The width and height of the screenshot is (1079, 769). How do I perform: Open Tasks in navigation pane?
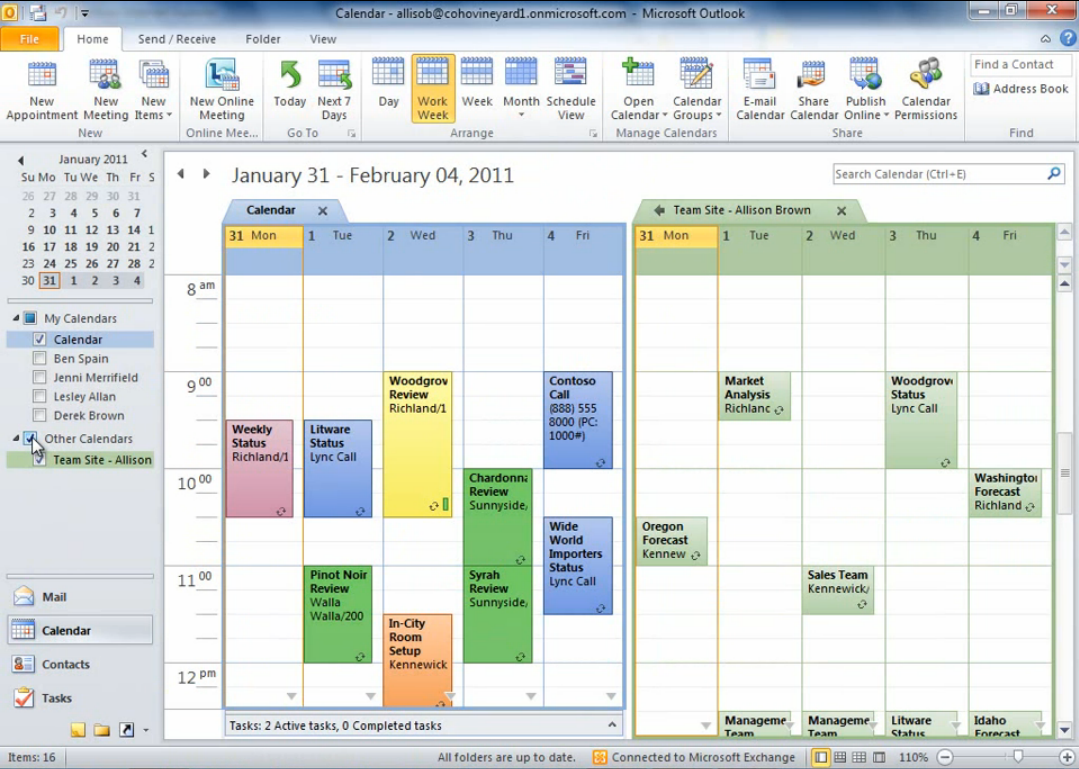click(x=80, y=697)
